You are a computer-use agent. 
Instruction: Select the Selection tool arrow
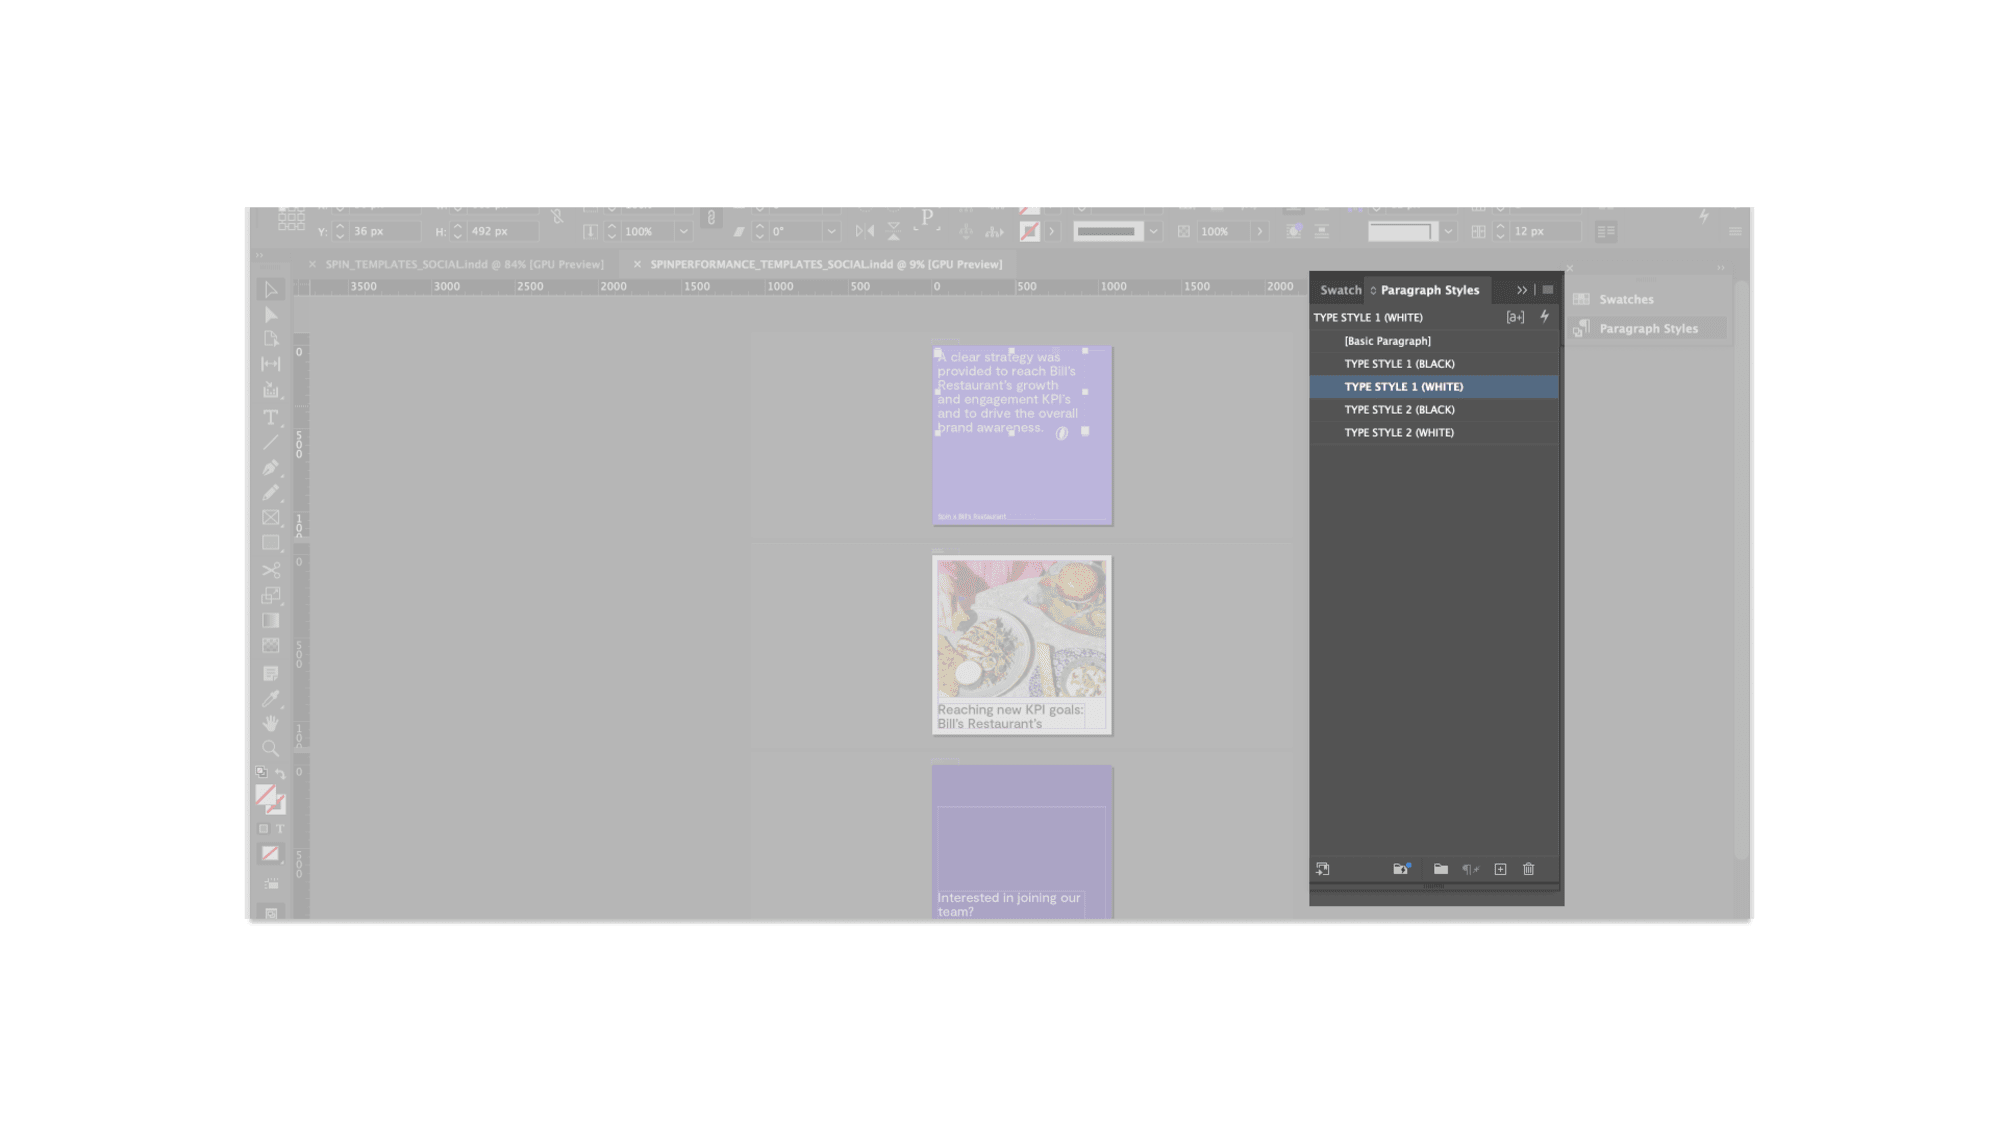tap(271, 290)
